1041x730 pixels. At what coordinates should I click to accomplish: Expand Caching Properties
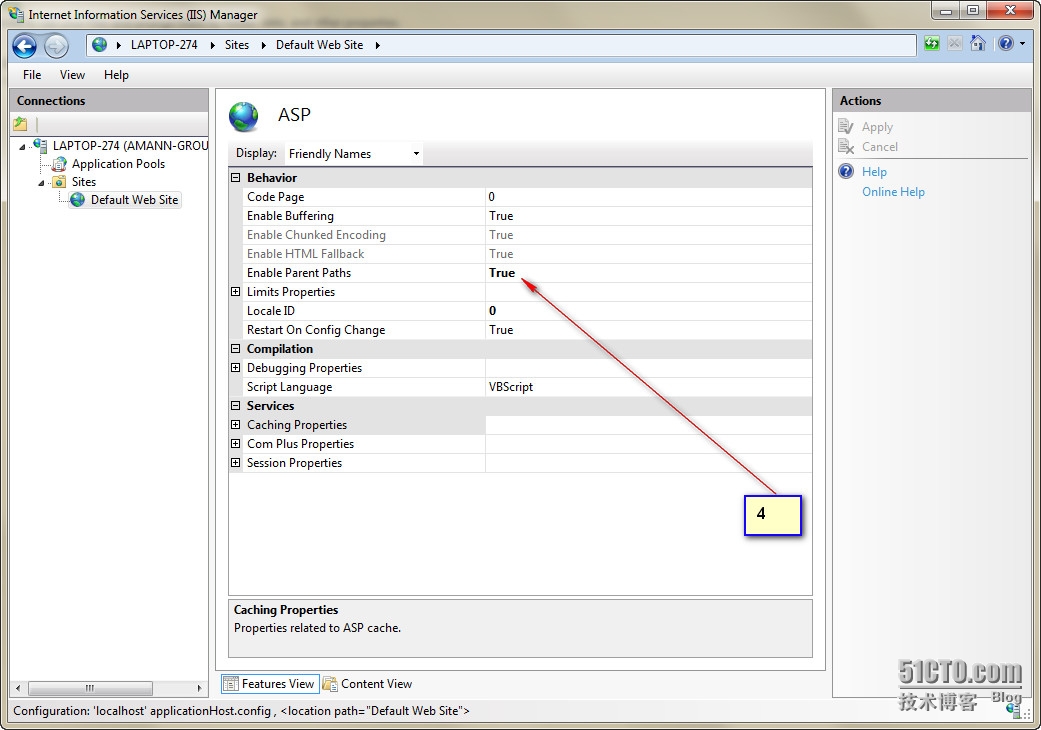click(235, 425)
